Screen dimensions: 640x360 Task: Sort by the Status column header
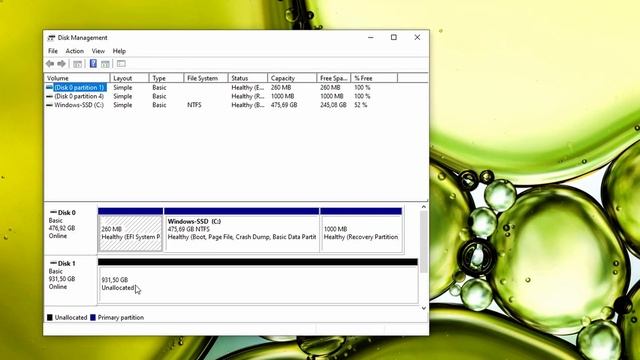(248, 78)
